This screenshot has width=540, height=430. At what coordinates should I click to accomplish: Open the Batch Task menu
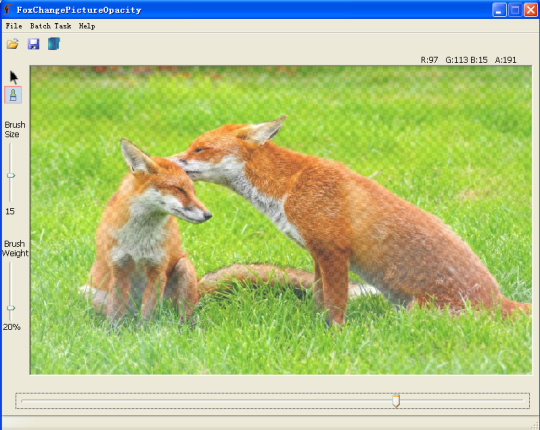click(x=51, y=26)
